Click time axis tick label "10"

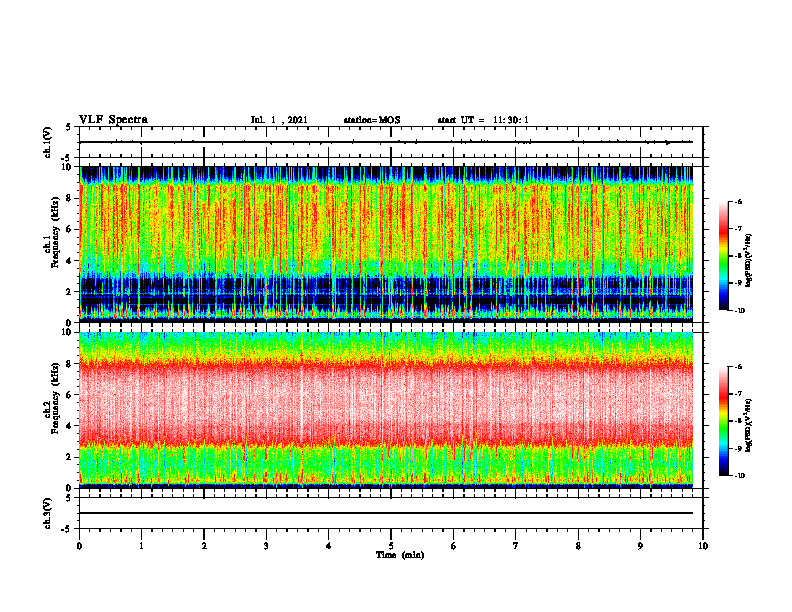click(x=703, y=546)
